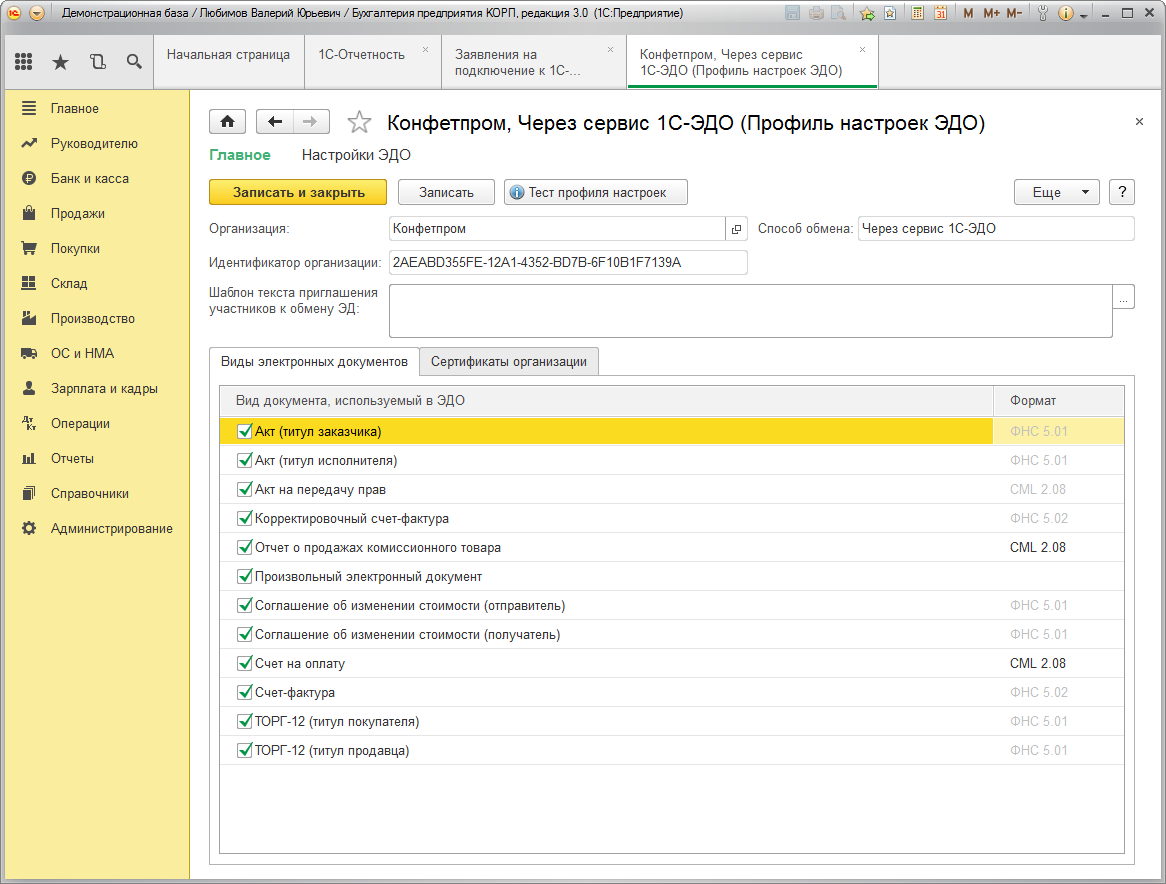Image resolution: width=1166 pixels, height=884 pixels.
Task: Uncheck Корректировочный счет-фактура
Action: point(245,518)
